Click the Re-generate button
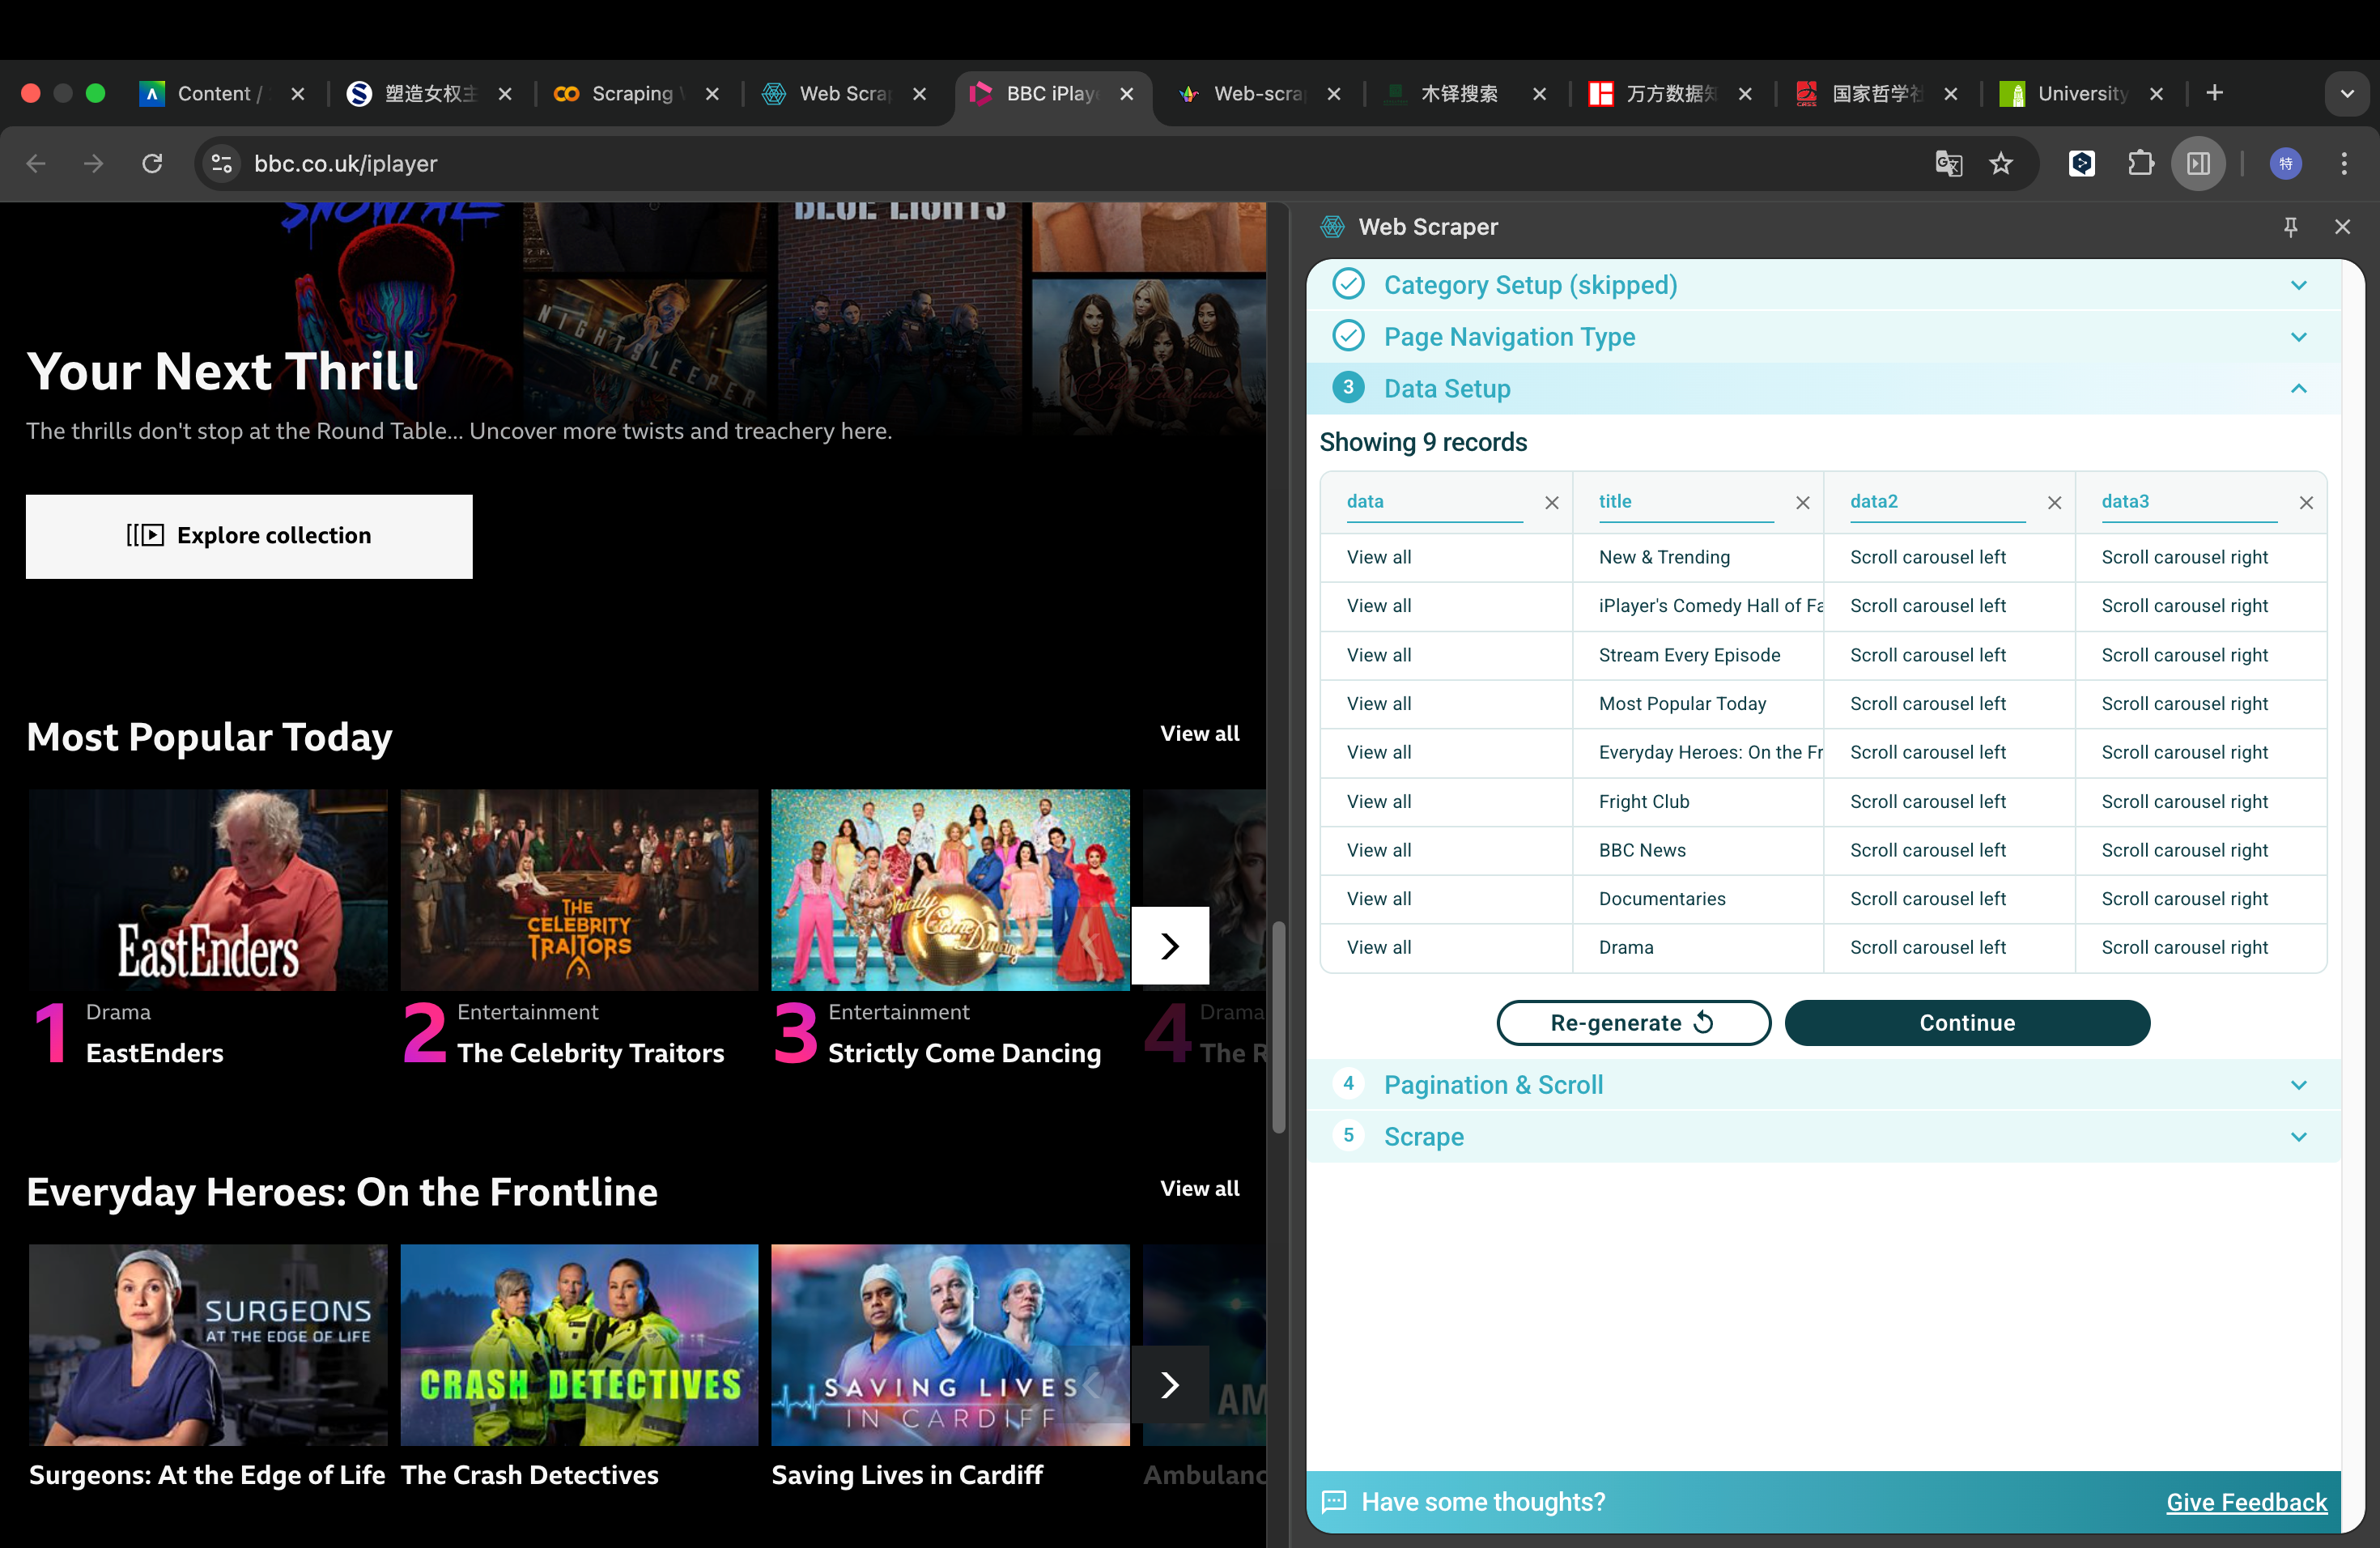The image size is (2380, 1548). (x=1632, y=1023)
